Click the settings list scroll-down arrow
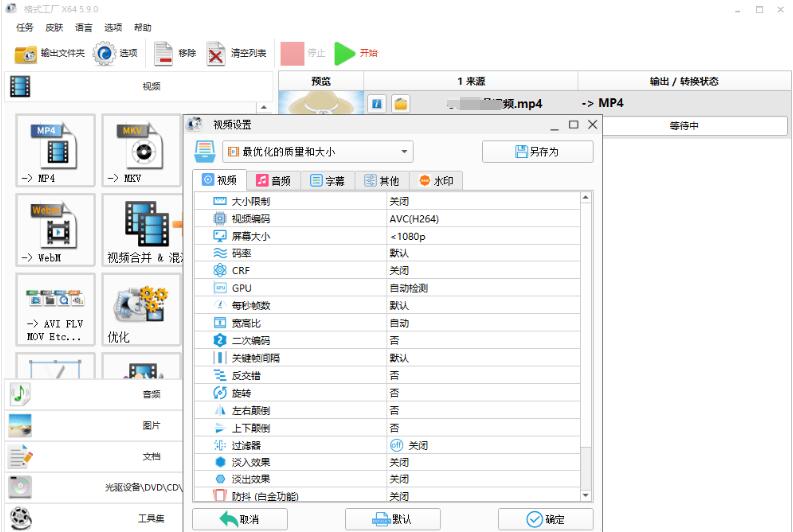 click(x=586, y=496)
